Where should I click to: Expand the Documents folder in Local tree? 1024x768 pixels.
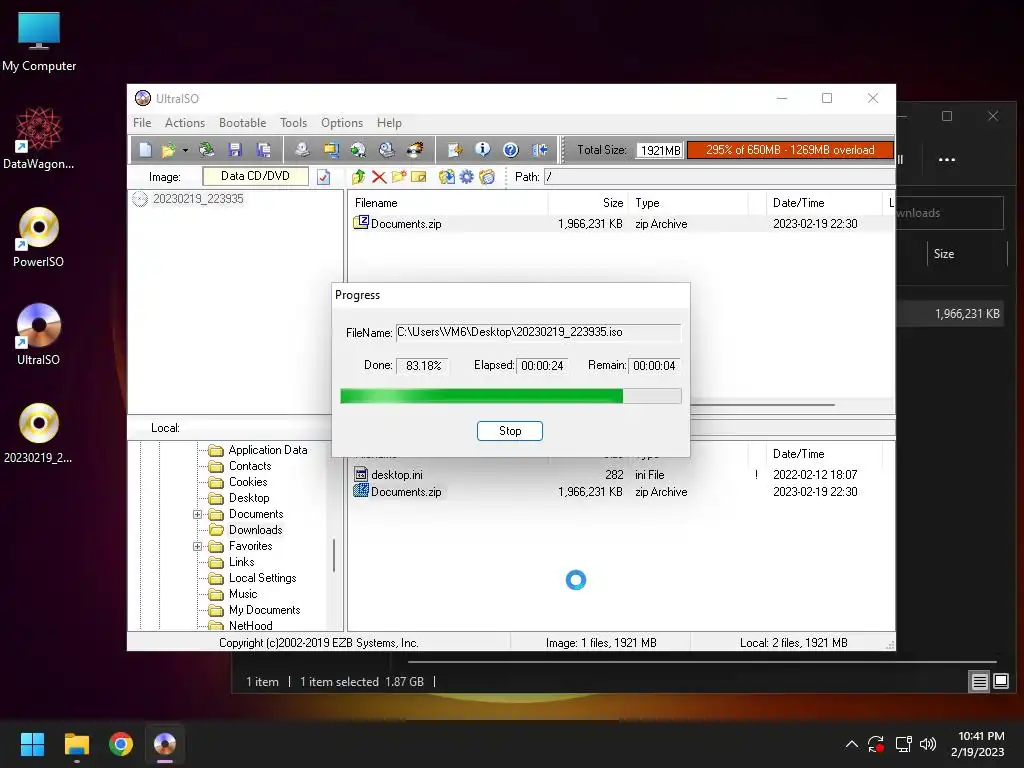pyautogui.click(x=197, y=515)
